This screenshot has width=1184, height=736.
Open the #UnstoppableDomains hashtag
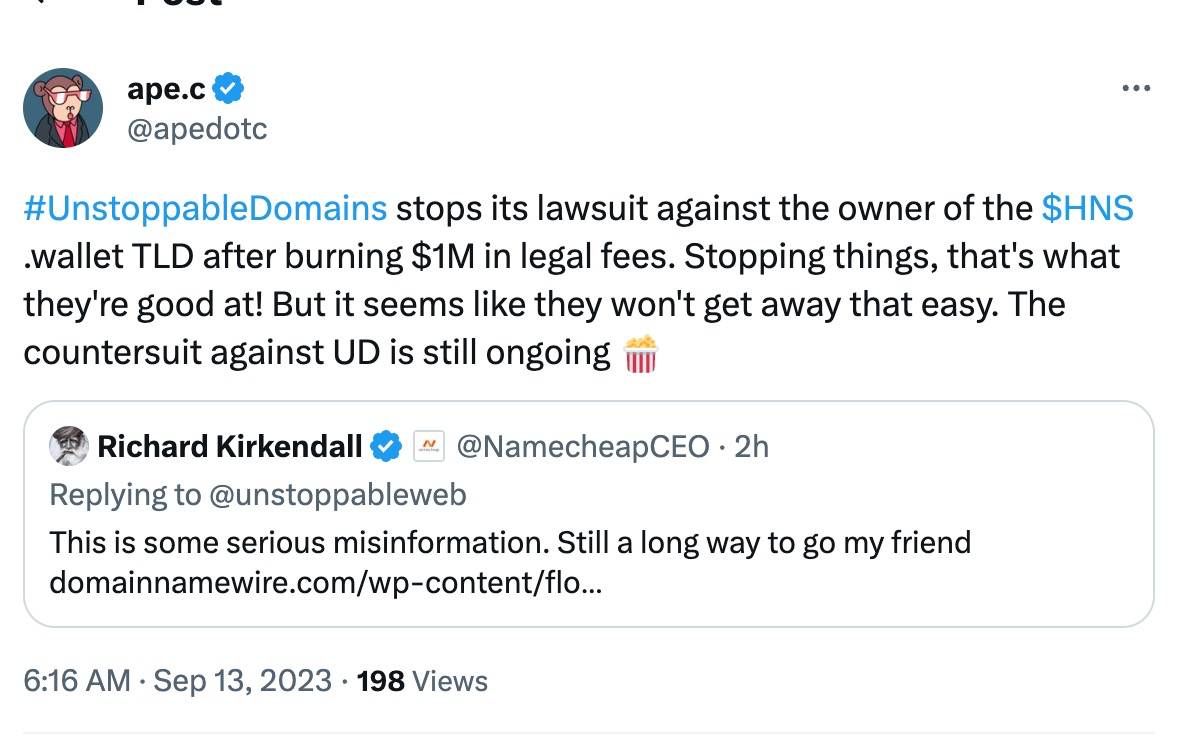point(204,208)
